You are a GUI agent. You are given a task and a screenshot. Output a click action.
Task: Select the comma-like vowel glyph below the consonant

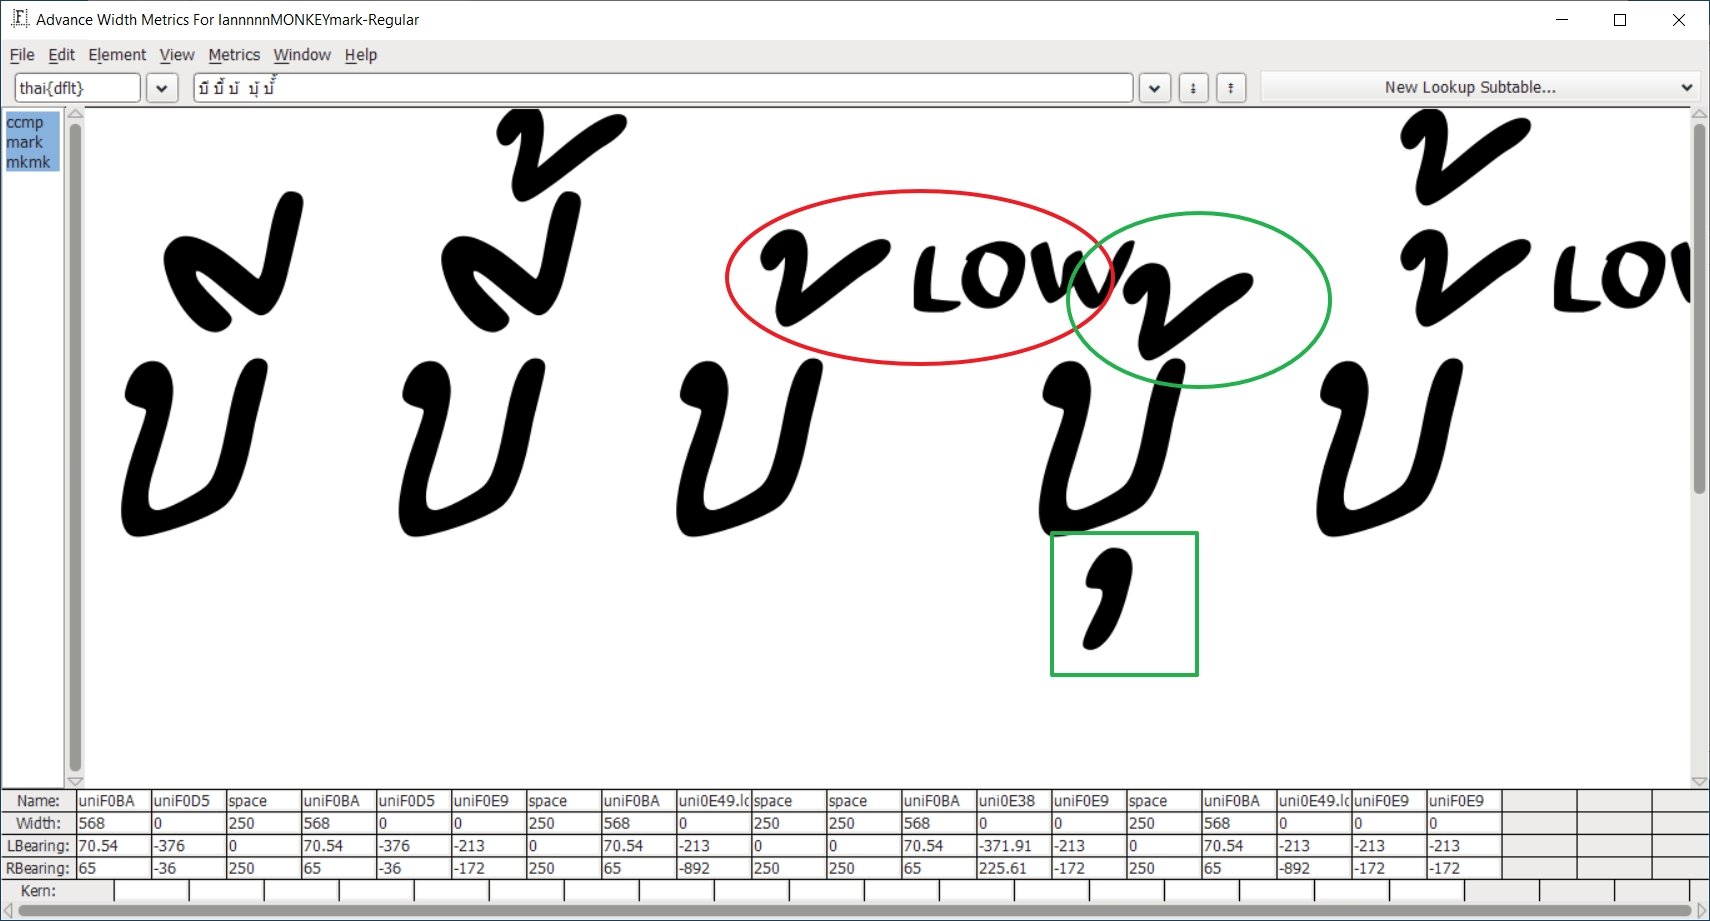point(1110,600)
